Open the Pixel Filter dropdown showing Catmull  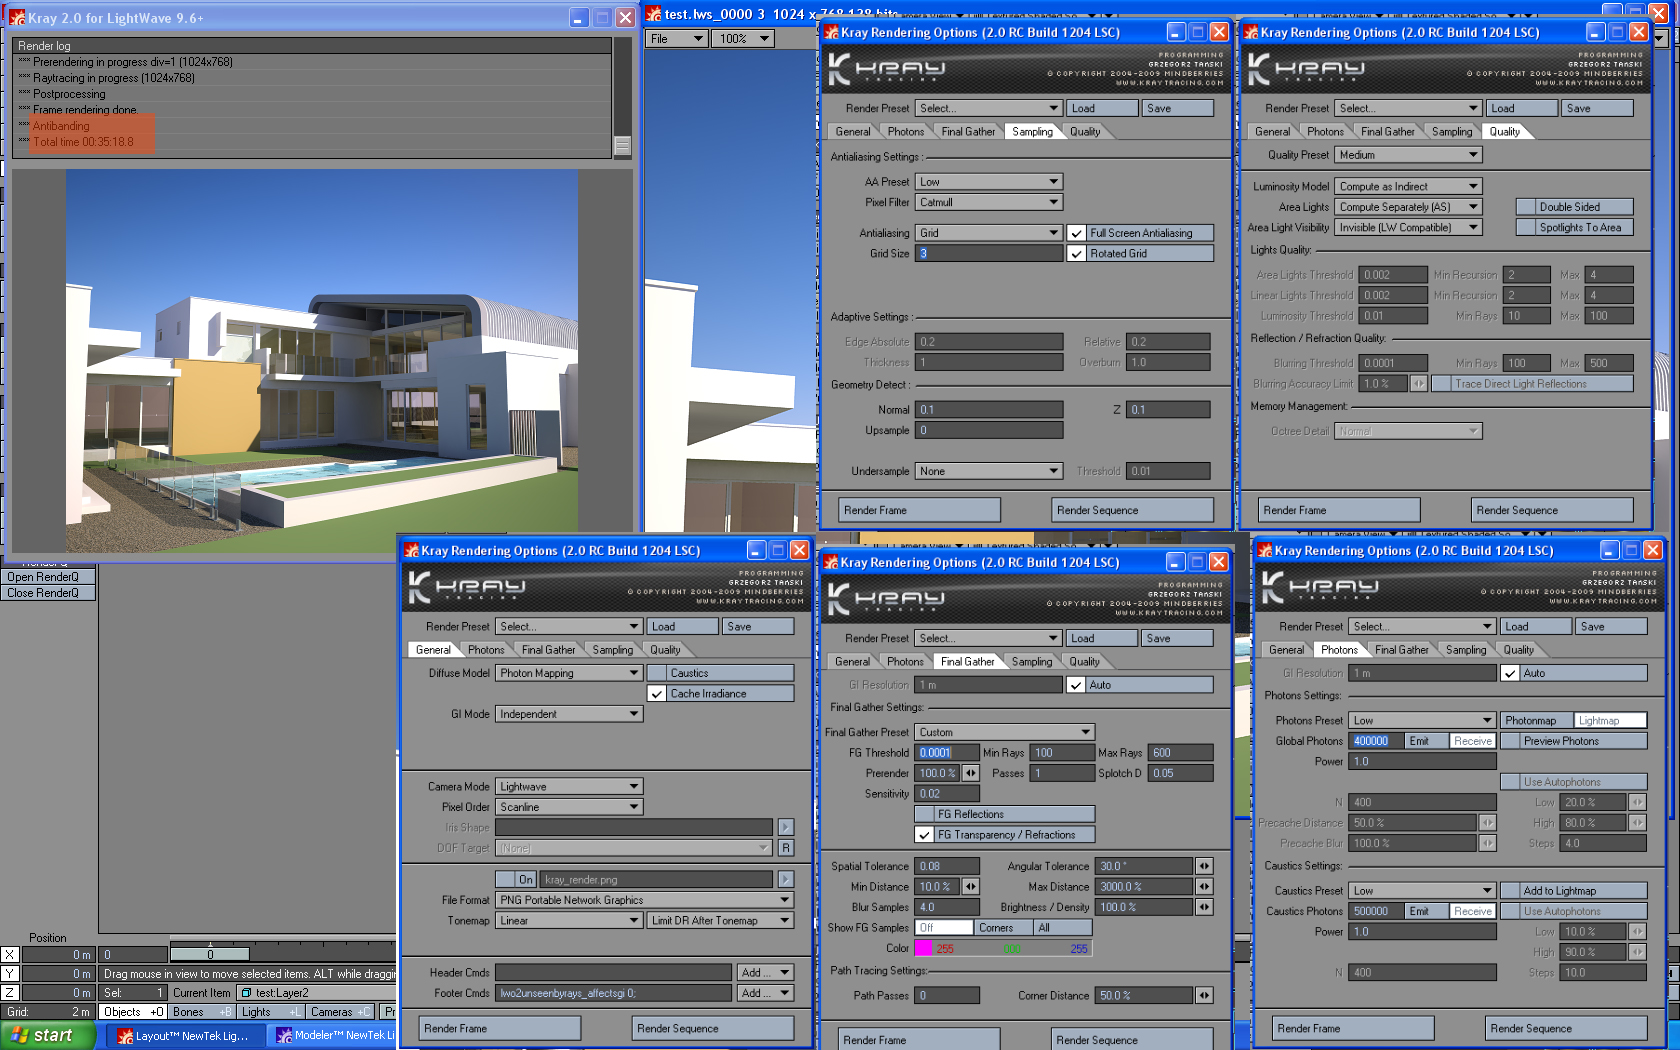pos(988,202)
